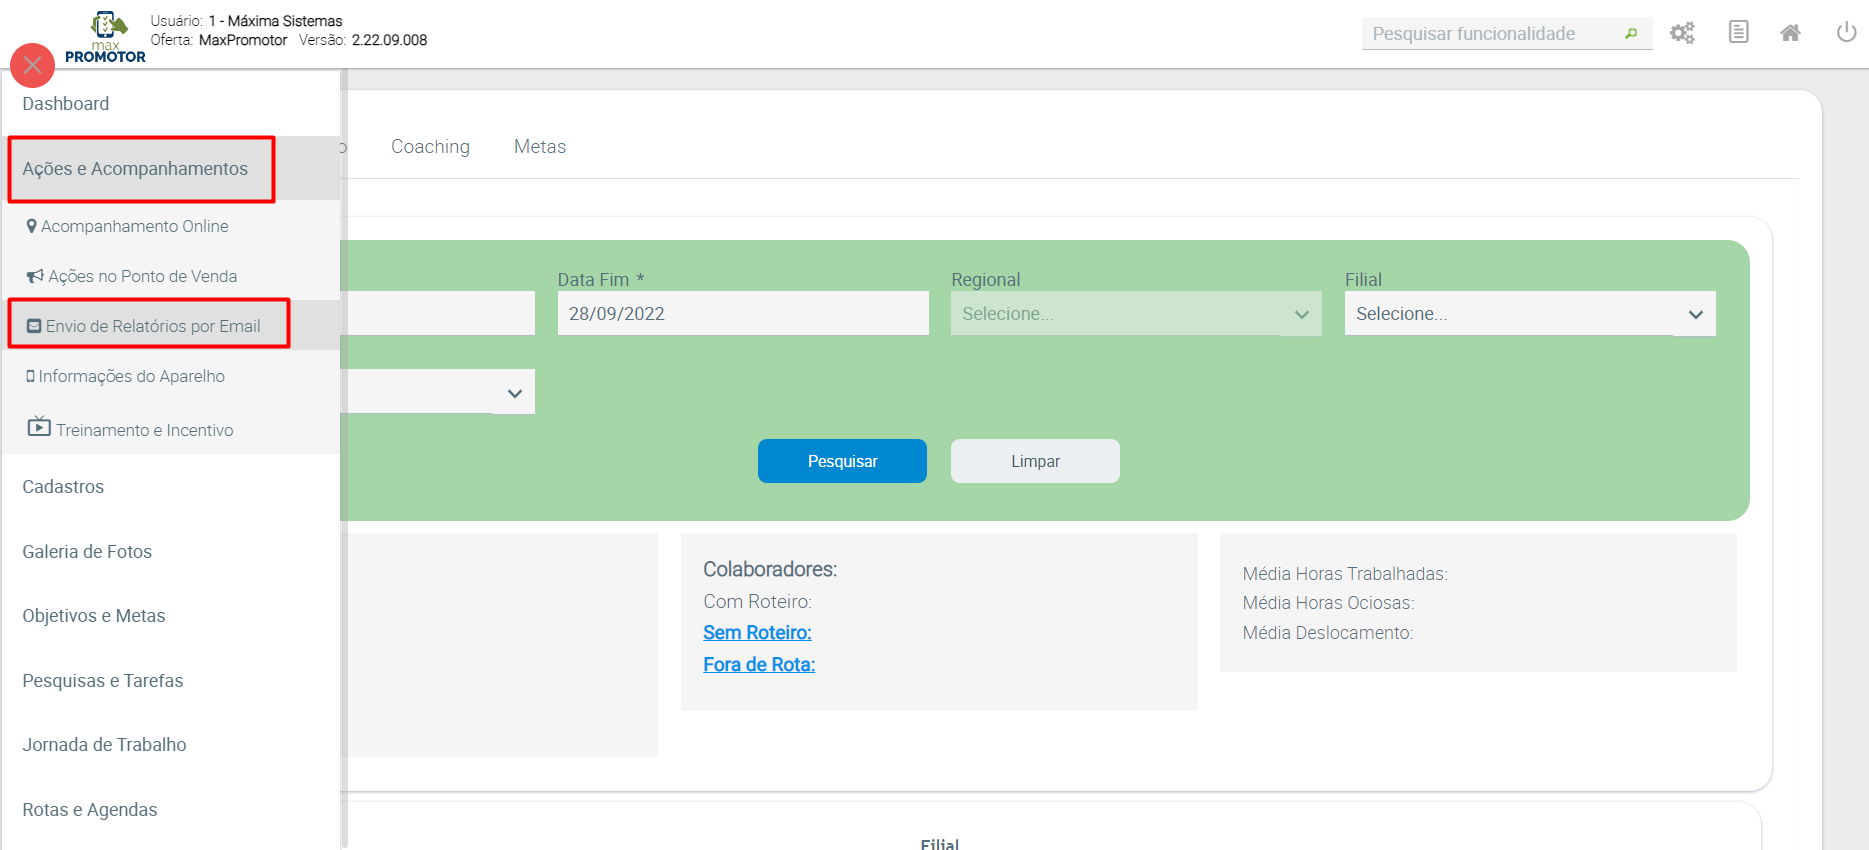The height and width of the screenshot is (850, 1869).
Task: Click the Colaboradores heading
Action: click(x=770, y=569)
